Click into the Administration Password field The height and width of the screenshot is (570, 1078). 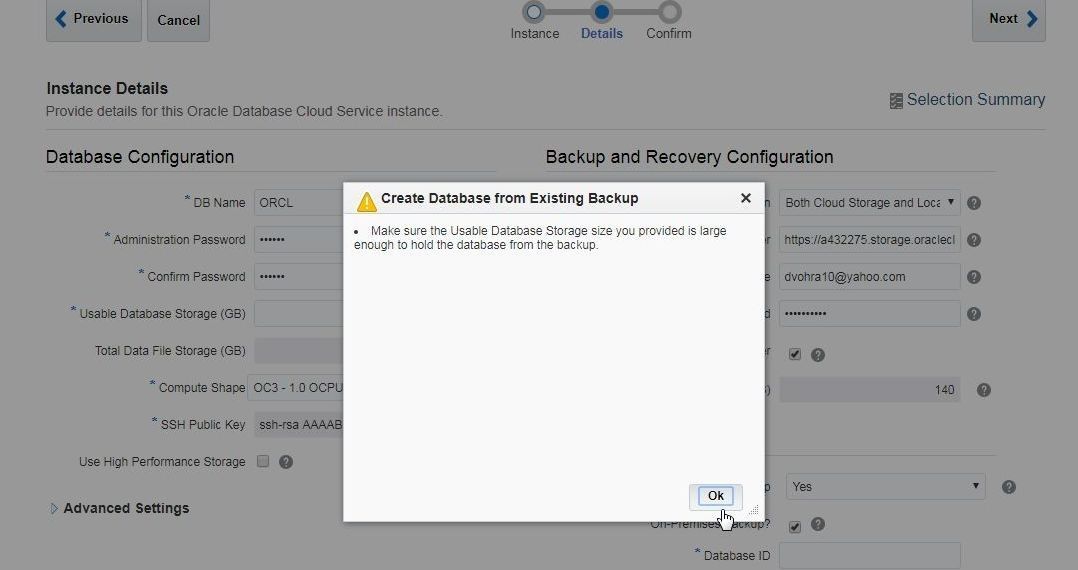[299, 239]
